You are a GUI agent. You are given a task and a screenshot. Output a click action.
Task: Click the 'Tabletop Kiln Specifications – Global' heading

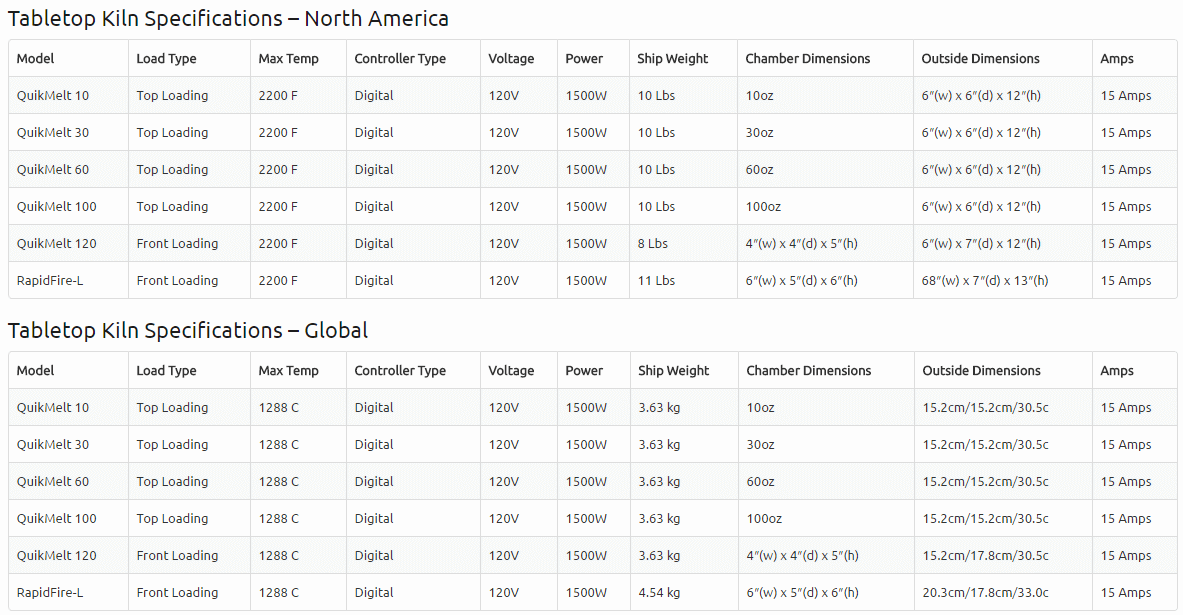point(188,331)
